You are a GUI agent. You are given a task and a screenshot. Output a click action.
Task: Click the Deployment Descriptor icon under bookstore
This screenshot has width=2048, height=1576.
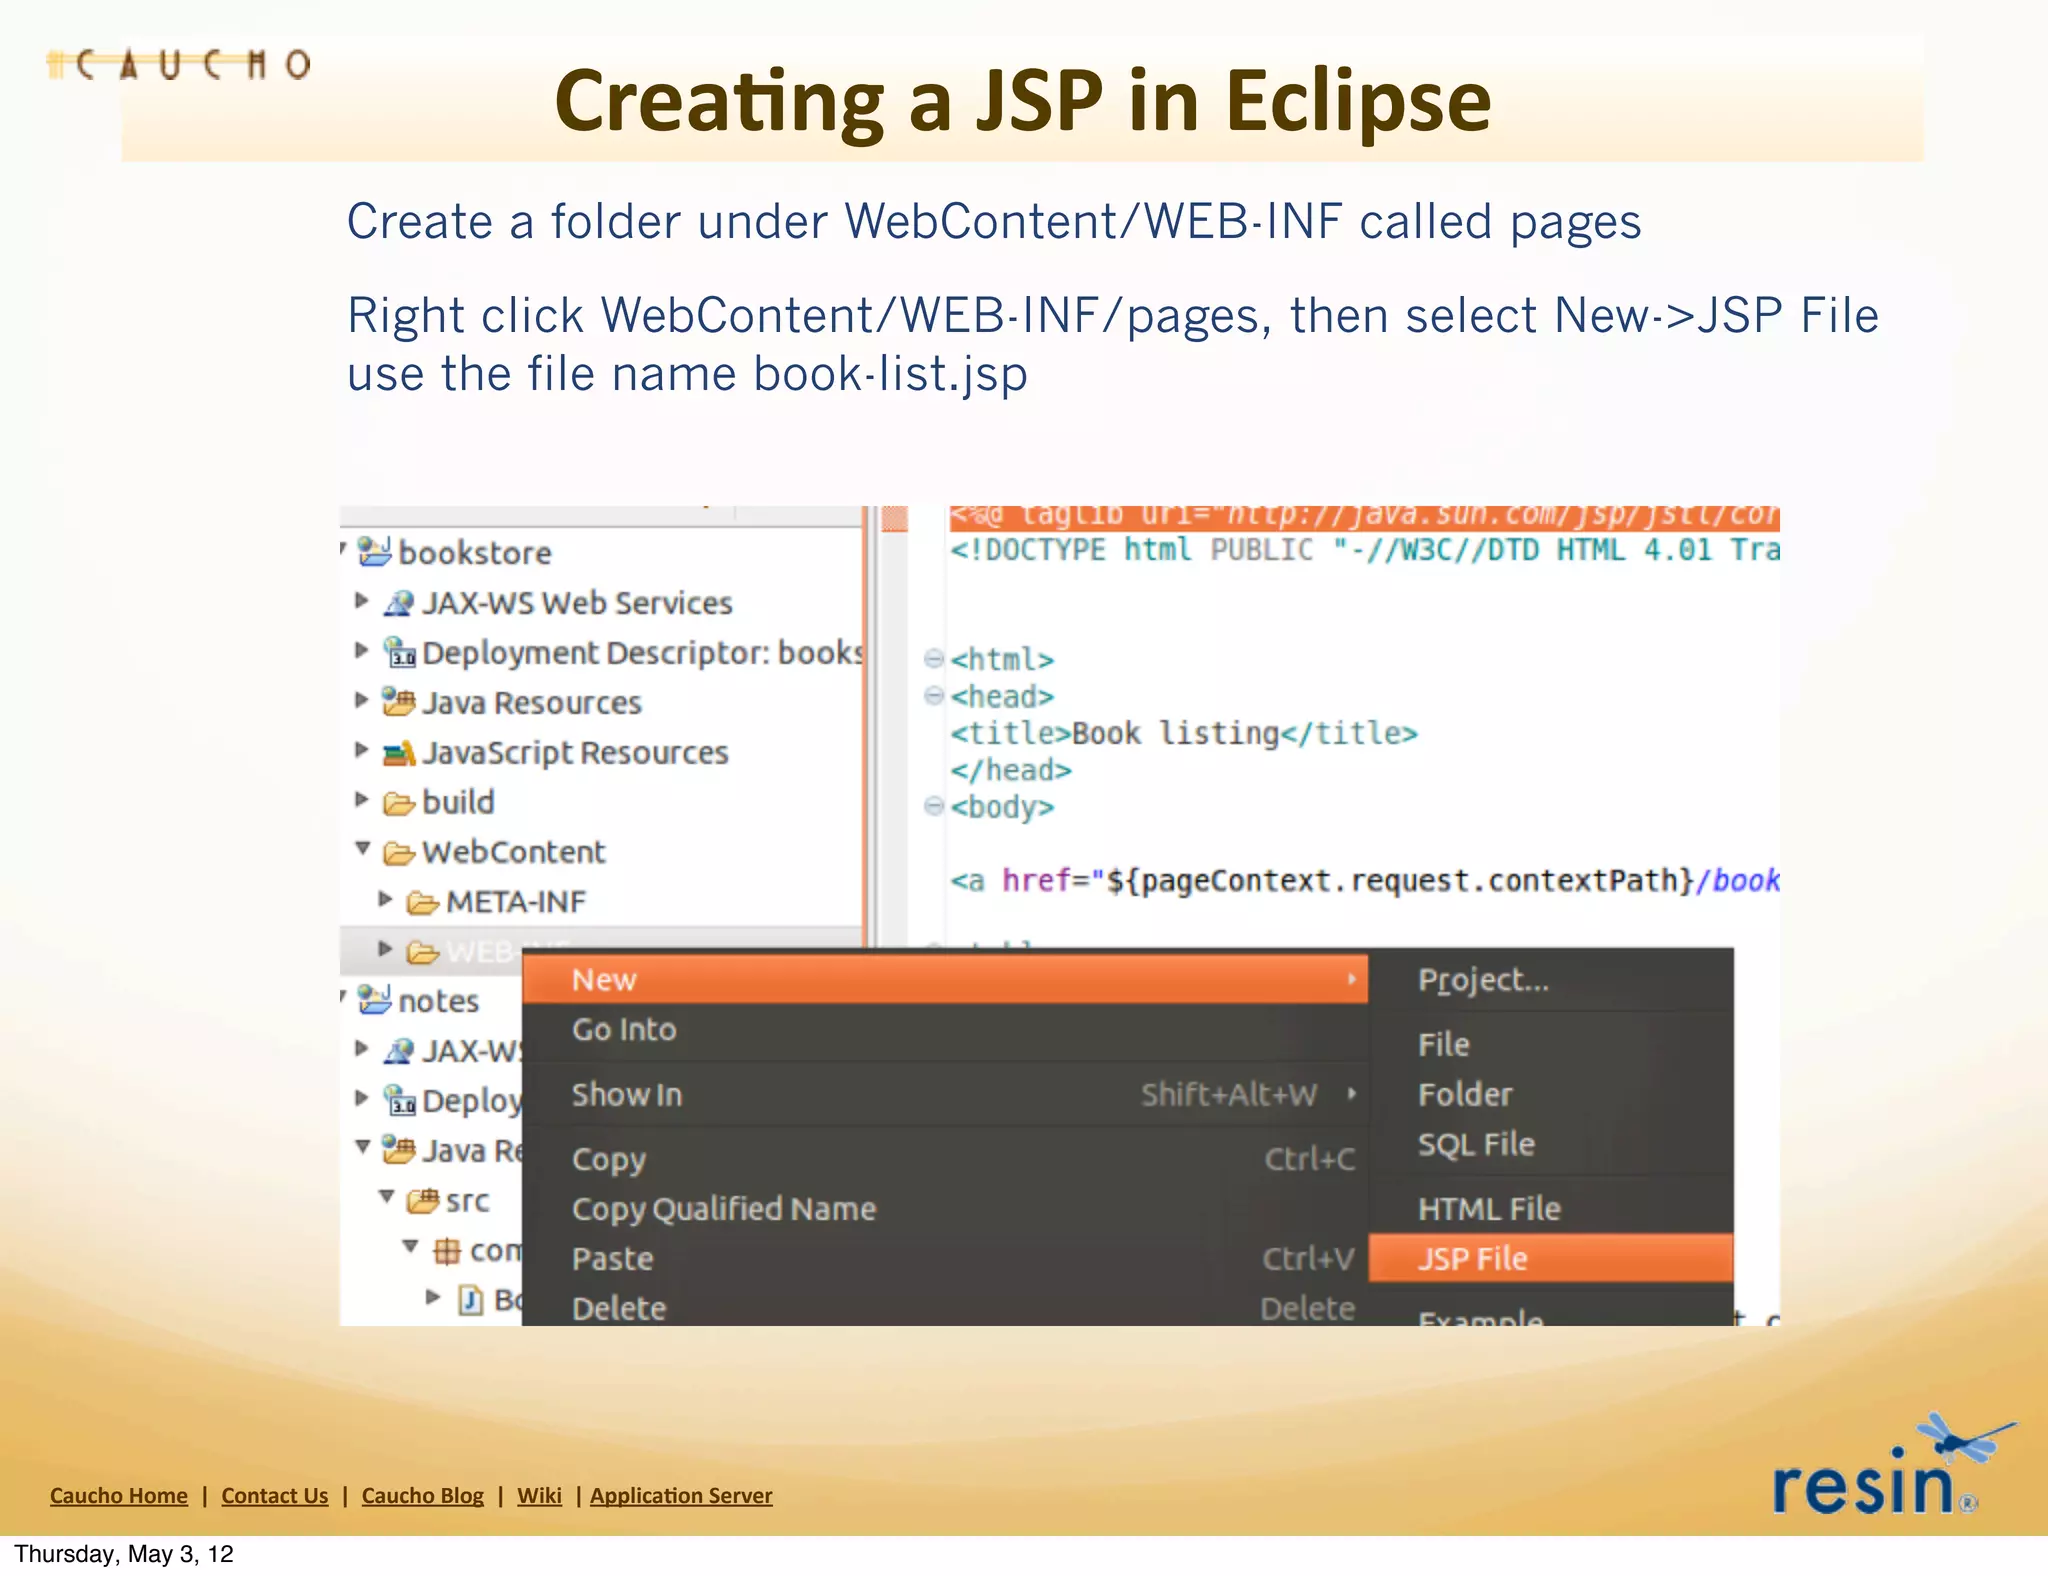pos(399,653)
